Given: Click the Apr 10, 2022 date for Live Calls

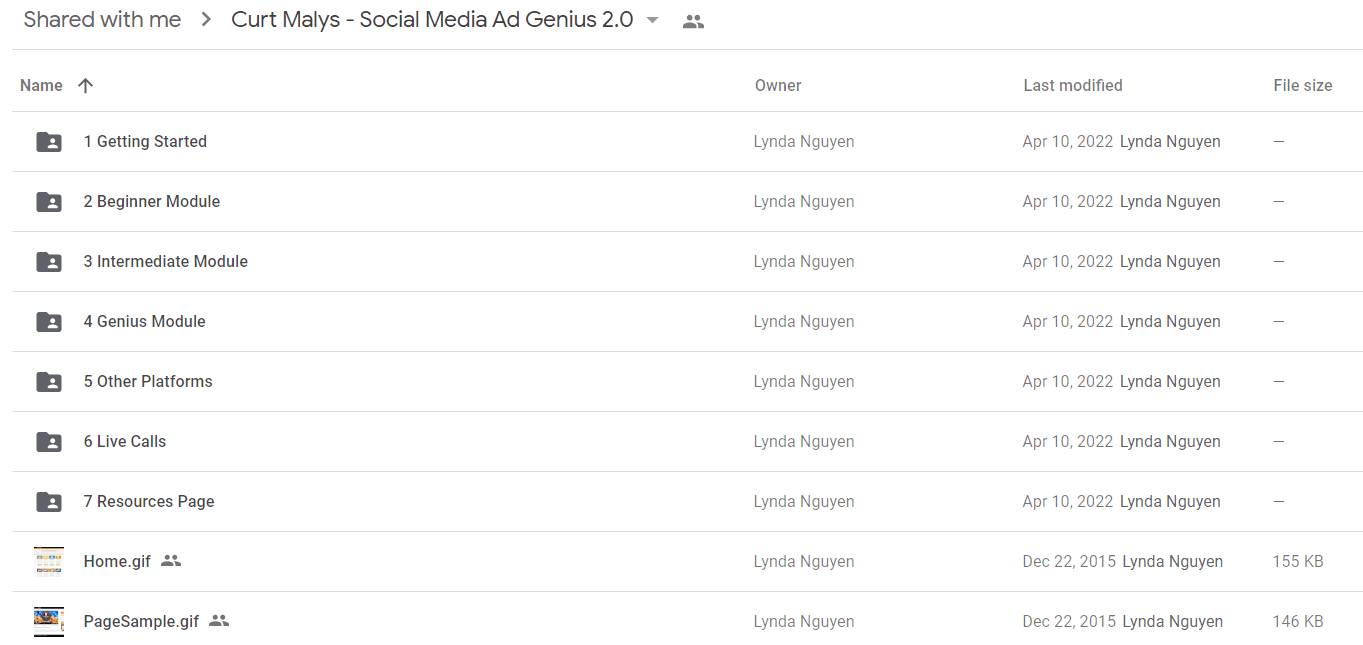Looking at the screenshot, I should [x=1068, y=442].
